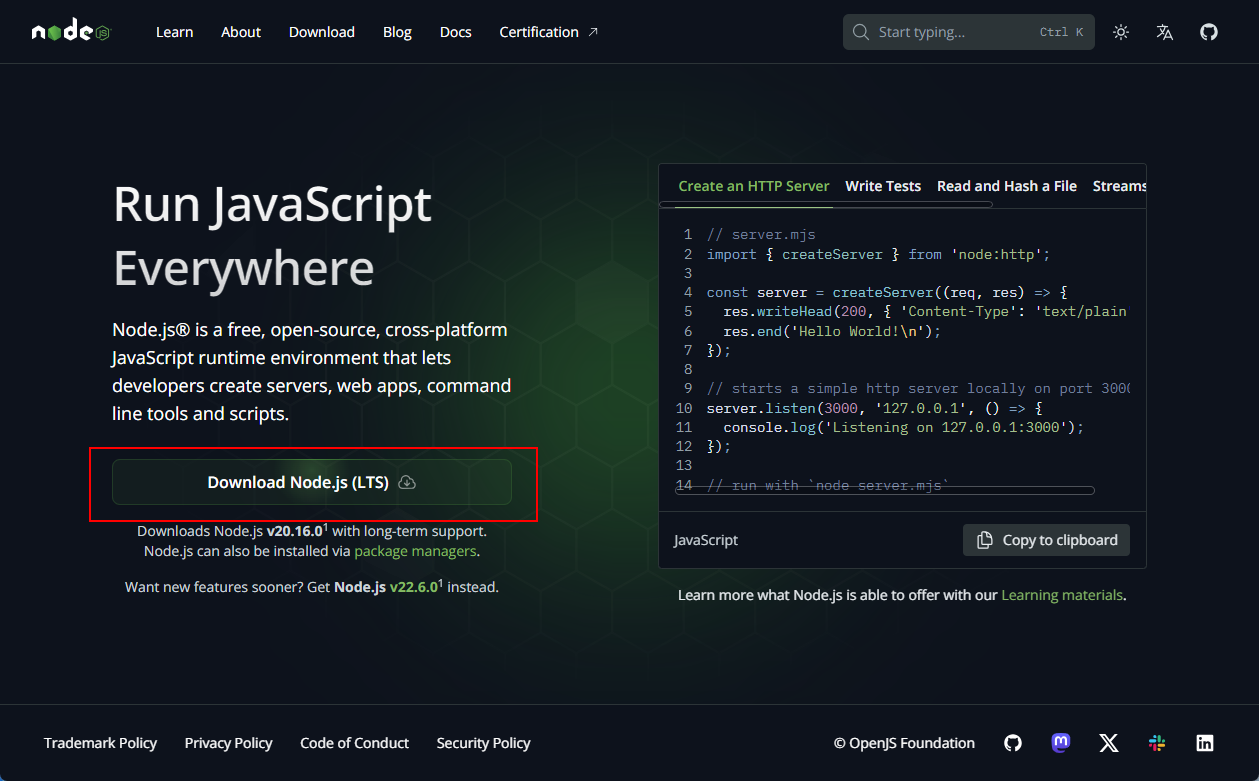Click the Copy to clipboard button
1259x781 pixels.
coord(1046,540)
